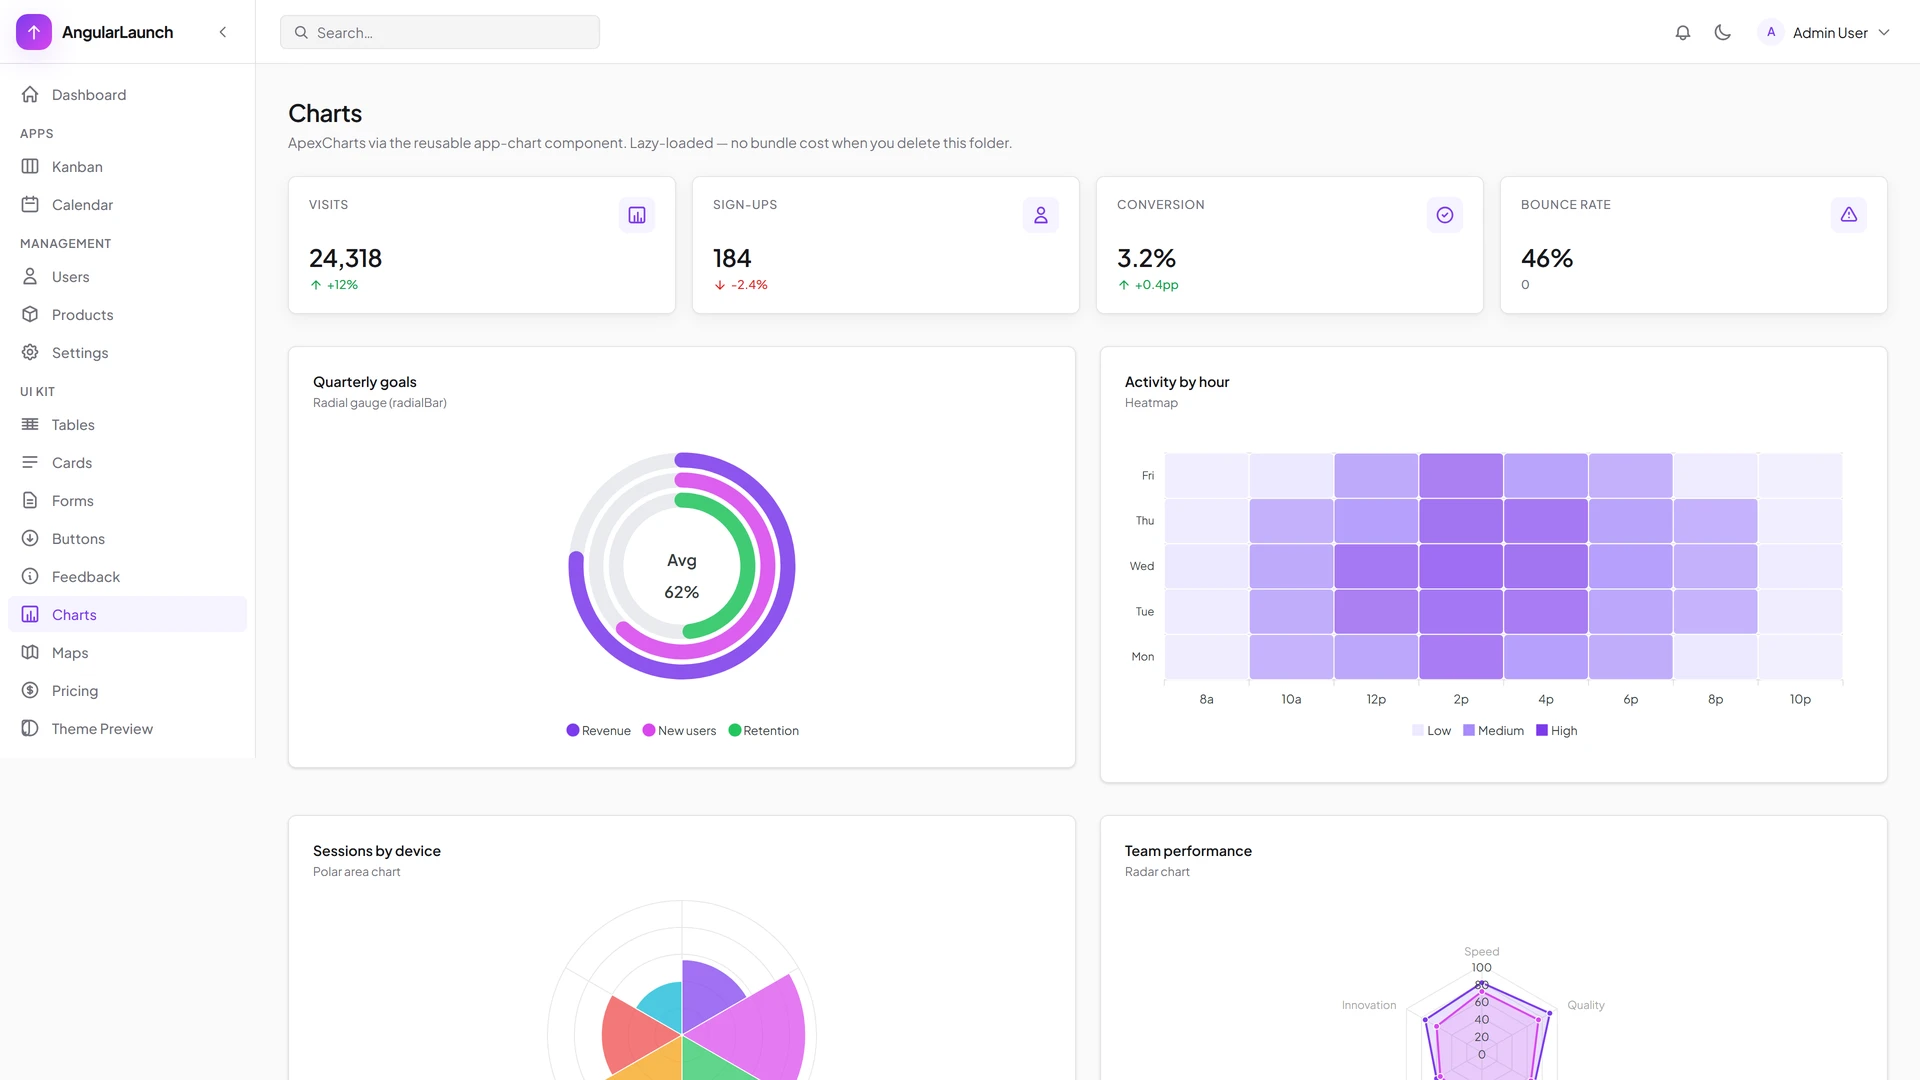Click the Tables icon
Viewport: 1920px width, 1080px height.
click(30, 424)
